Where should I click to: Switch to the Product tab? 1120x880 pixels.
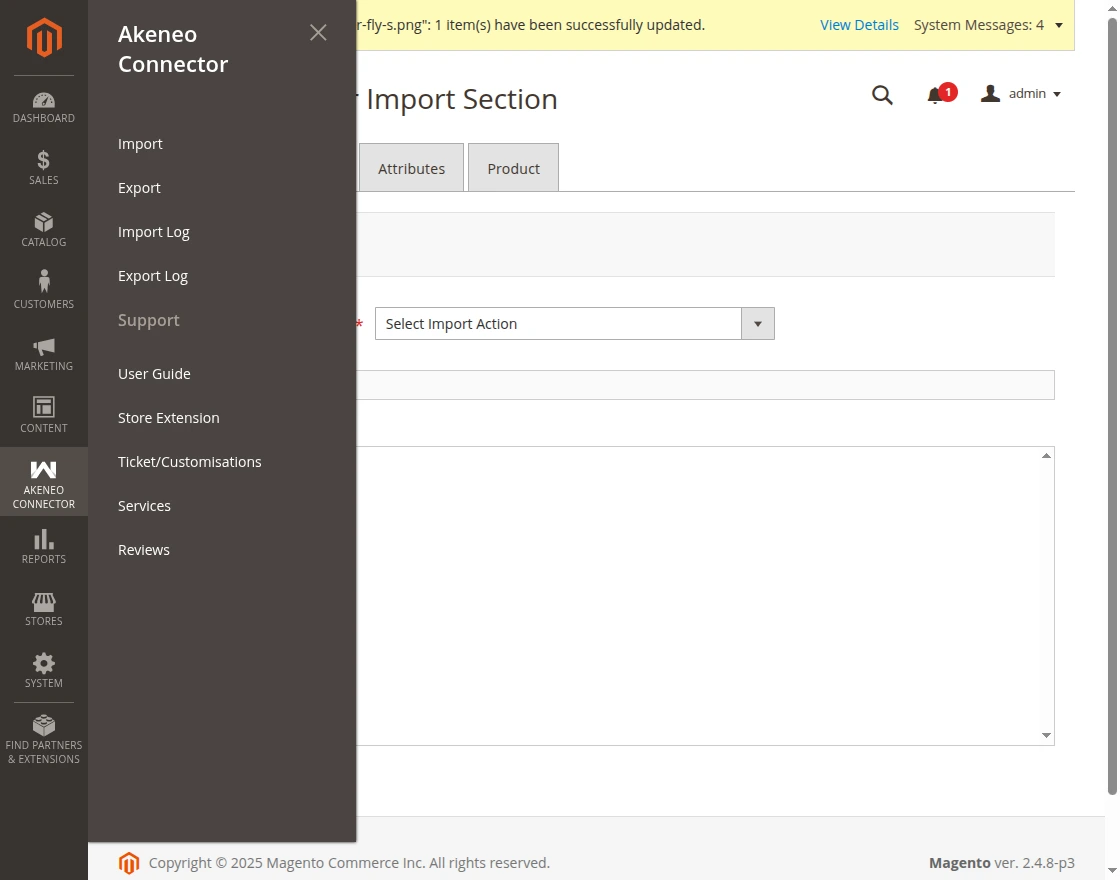(x=513, y=168)
